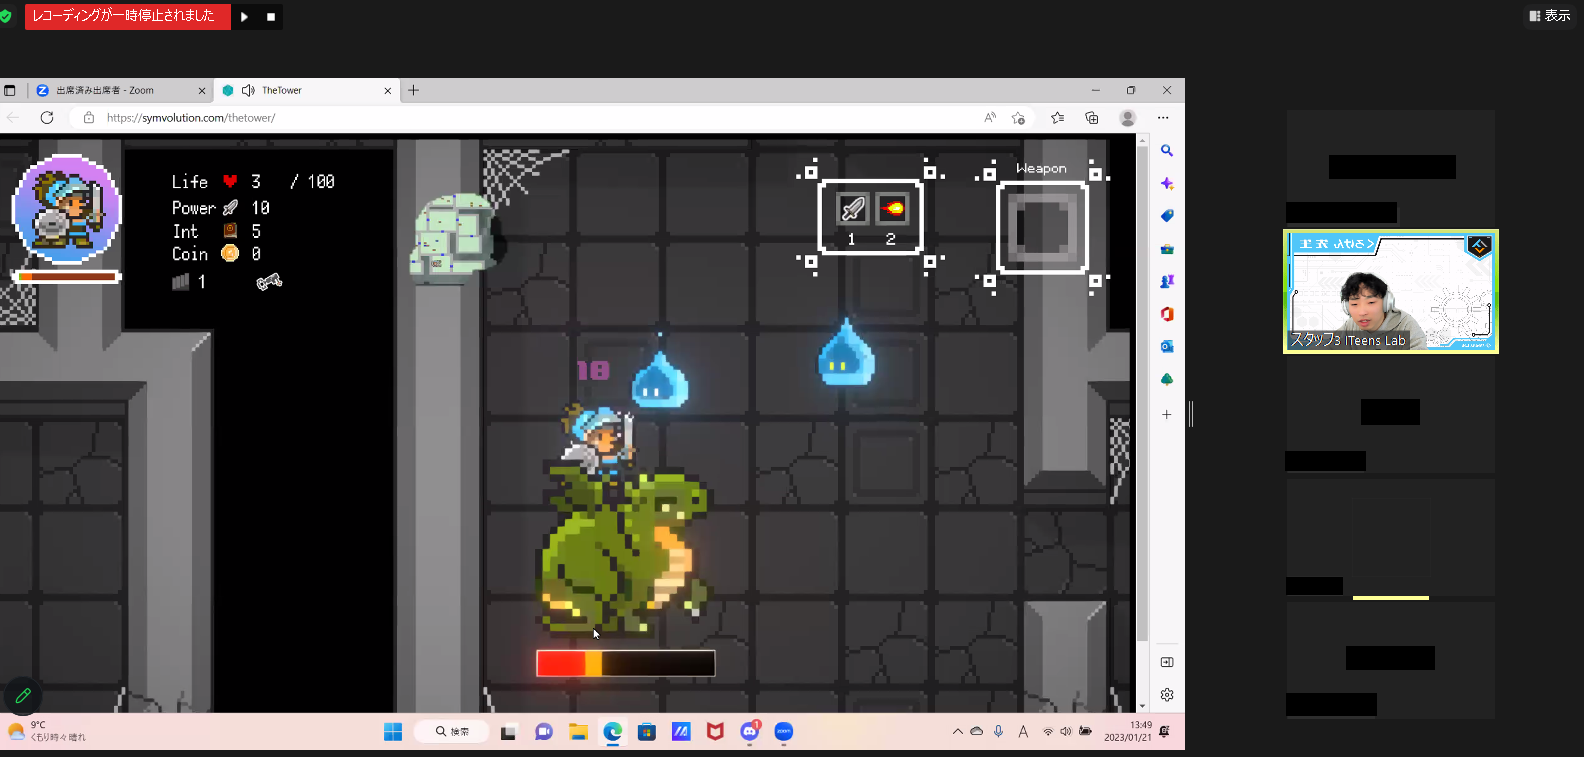Reload the TheTower page
The image size is (1584, 757).
click(47, 118)
